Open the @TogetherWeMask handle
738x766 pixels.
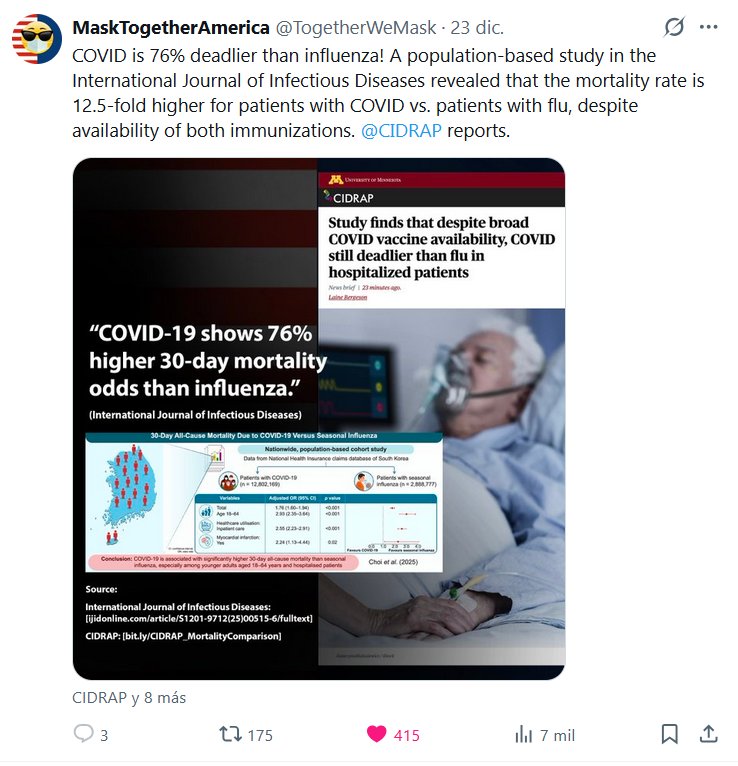coord(356,27)
